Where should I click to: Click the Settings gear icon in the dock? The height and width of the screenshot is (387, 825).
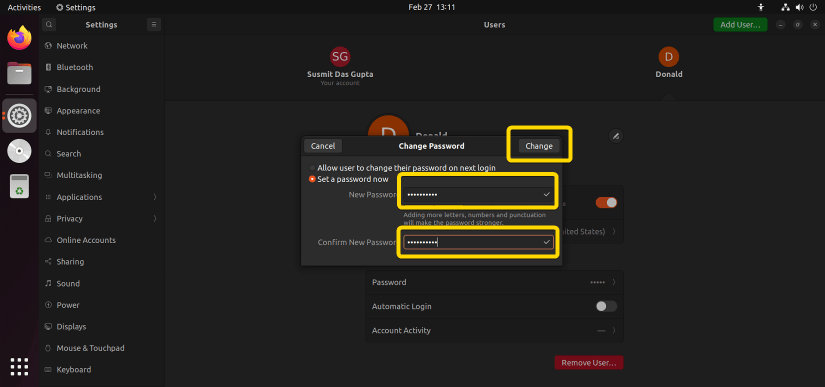19,115
